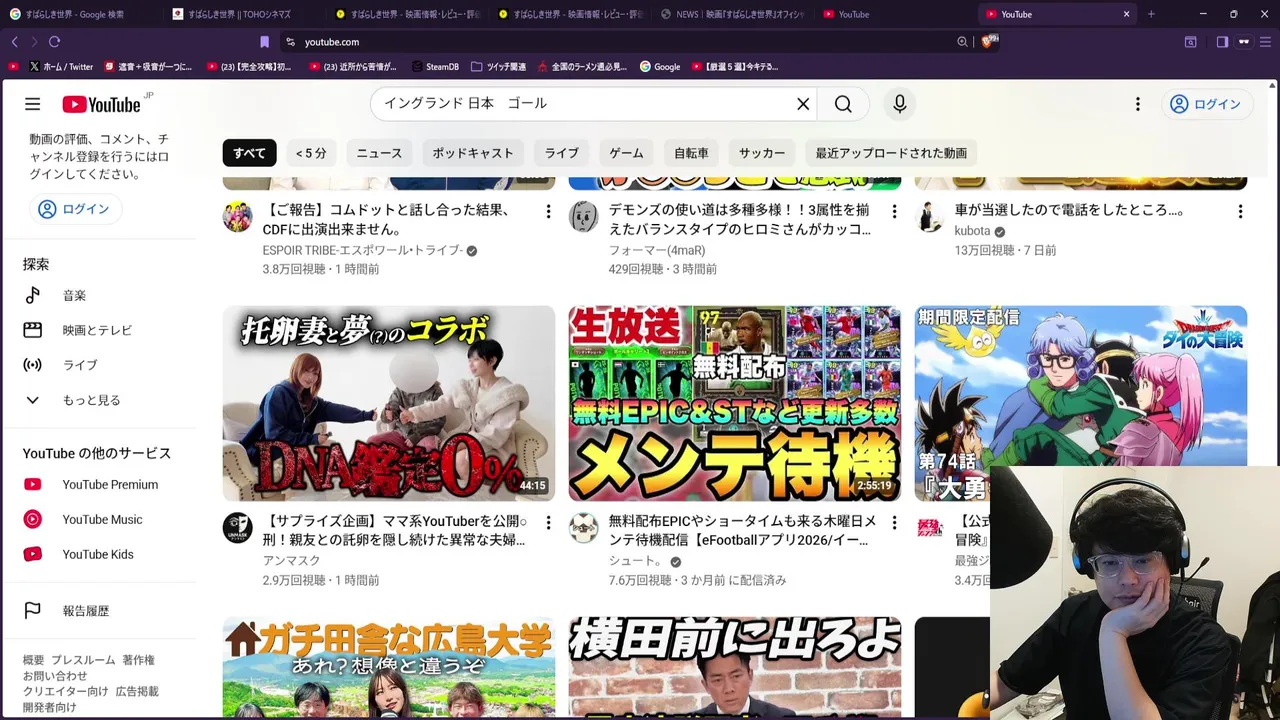Reload the page with the browser refresh icon
Image resolution: width=1280 pixels, height=720 pixels.
pos(54,42)
